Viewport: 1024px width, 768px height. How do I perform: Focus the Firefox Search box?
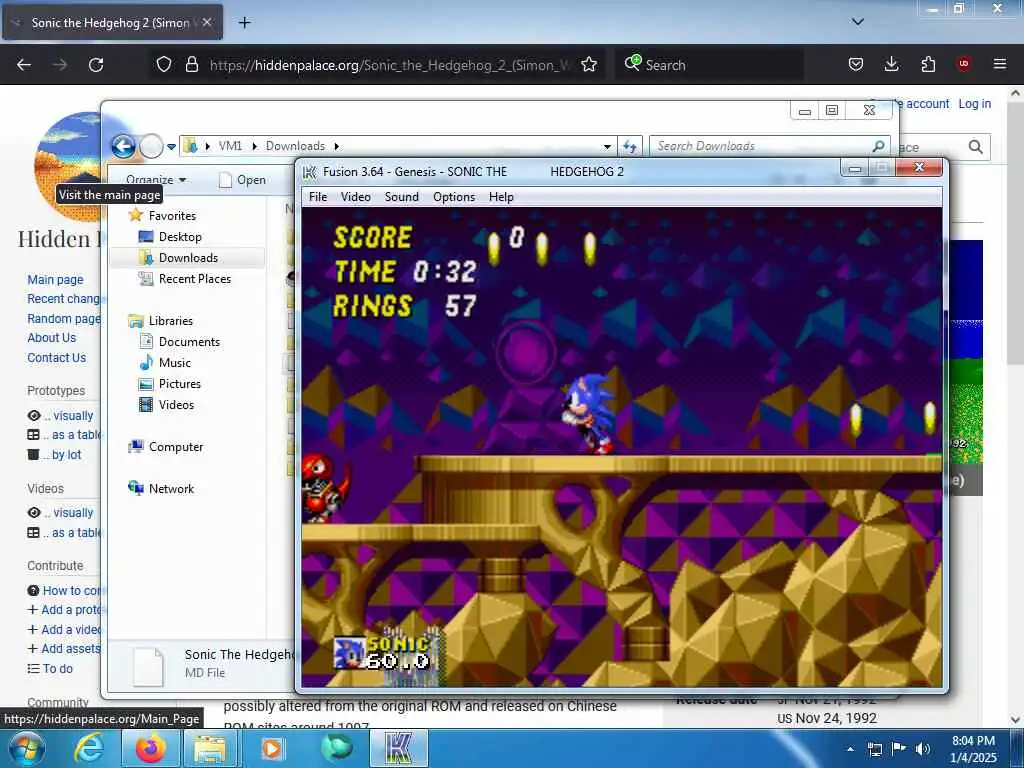click(x=709, y=65)
